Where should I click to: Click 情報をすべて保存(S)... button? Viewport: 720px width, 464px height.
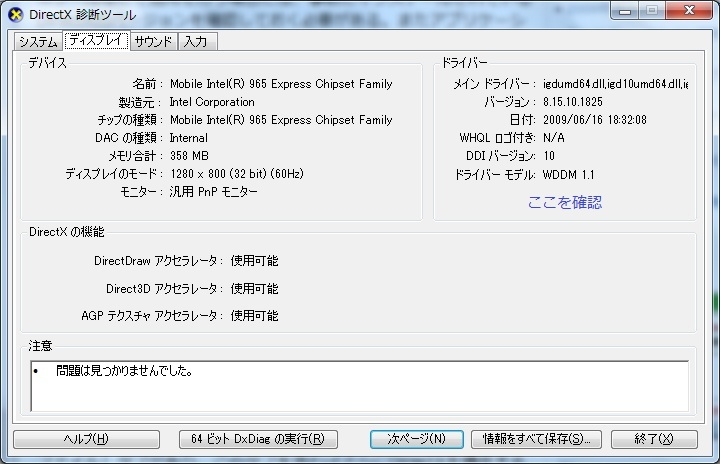(536, 439)
